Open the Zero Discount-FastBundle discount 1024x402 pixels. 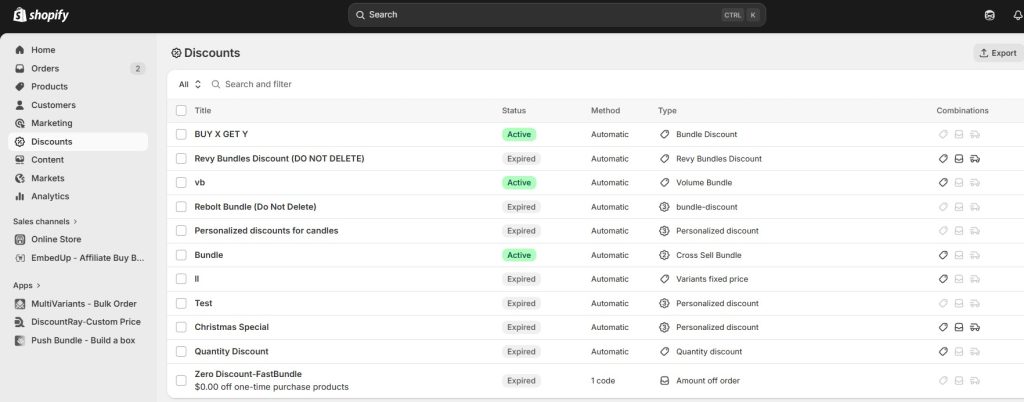(248, 374)
